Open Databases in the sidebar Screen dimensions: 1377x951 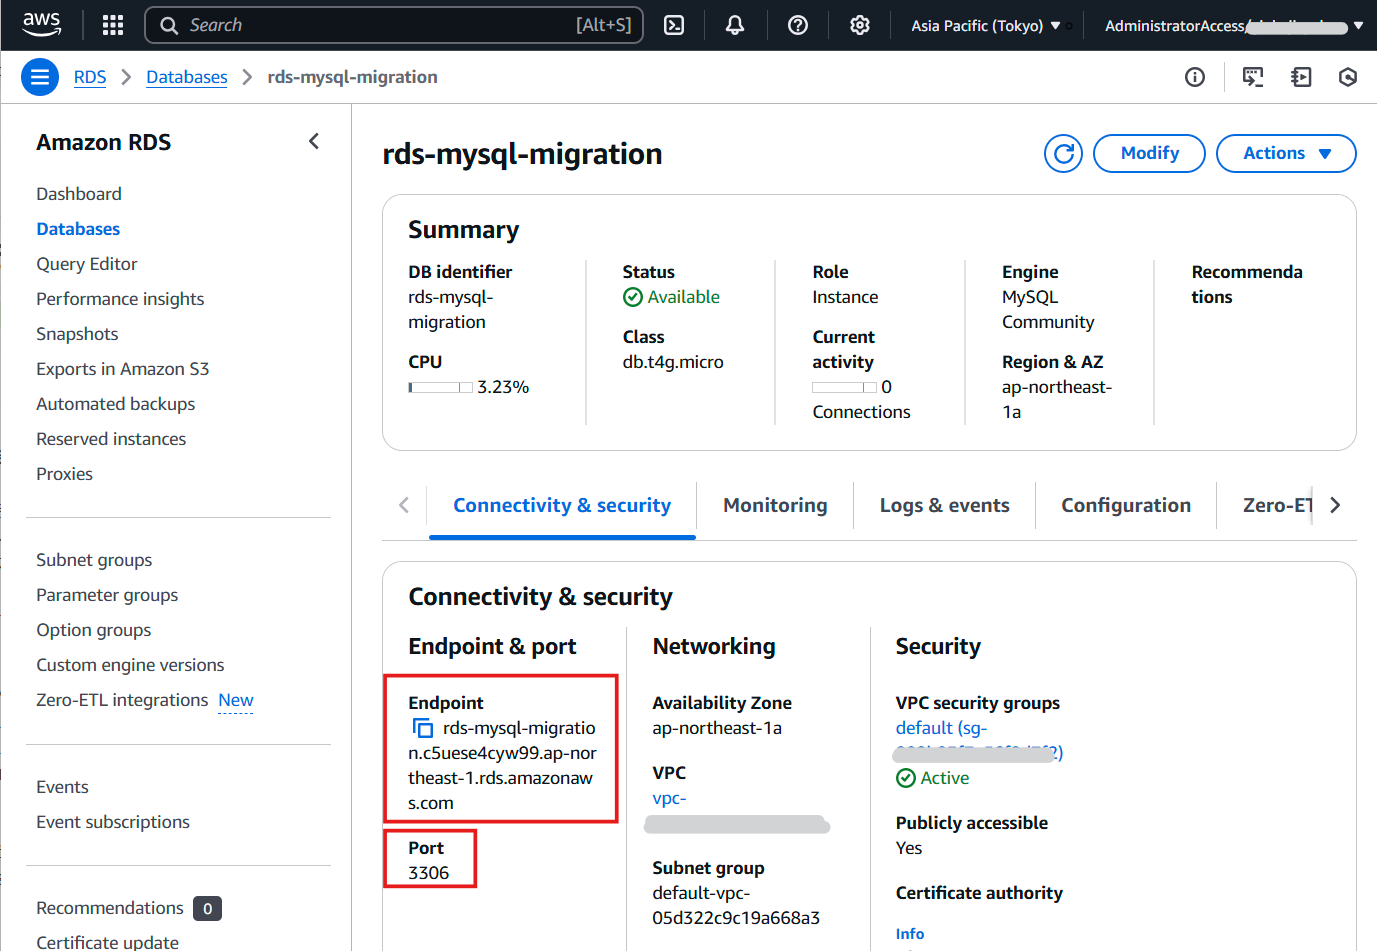(78, 229)
